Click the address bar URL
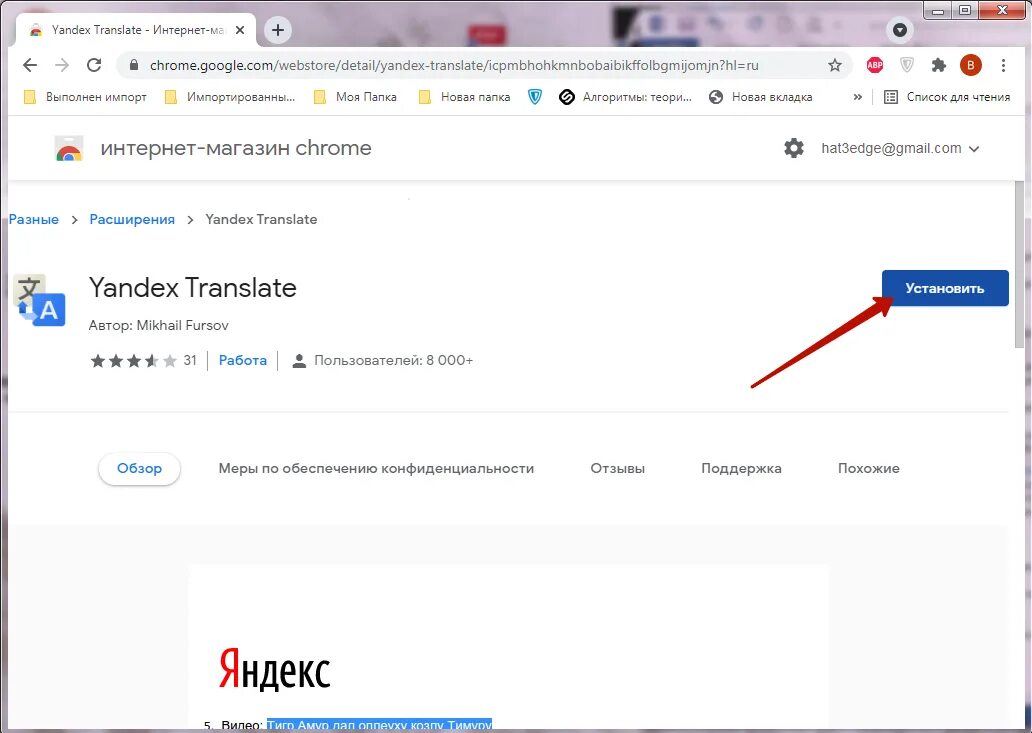The width and height of the screenshot is (1032, 733). coord(454,65)
